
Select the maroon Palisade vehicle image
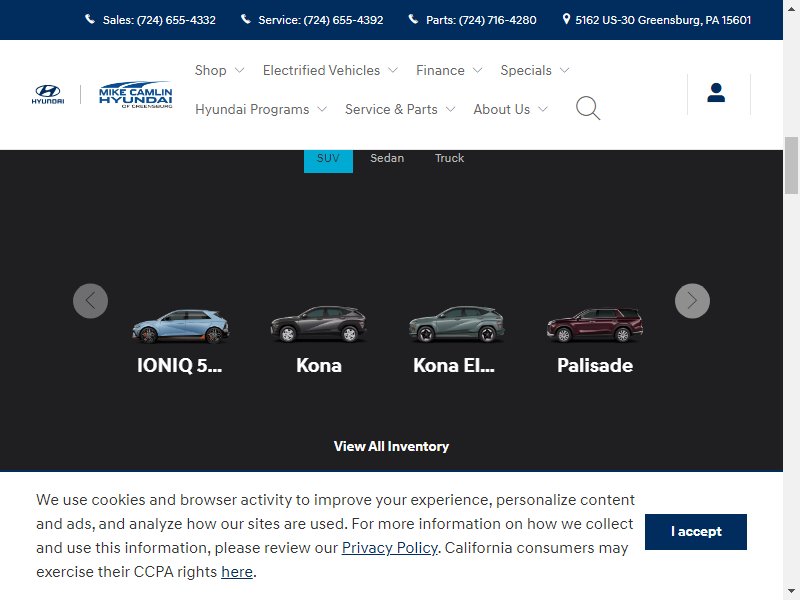[595, 325]
